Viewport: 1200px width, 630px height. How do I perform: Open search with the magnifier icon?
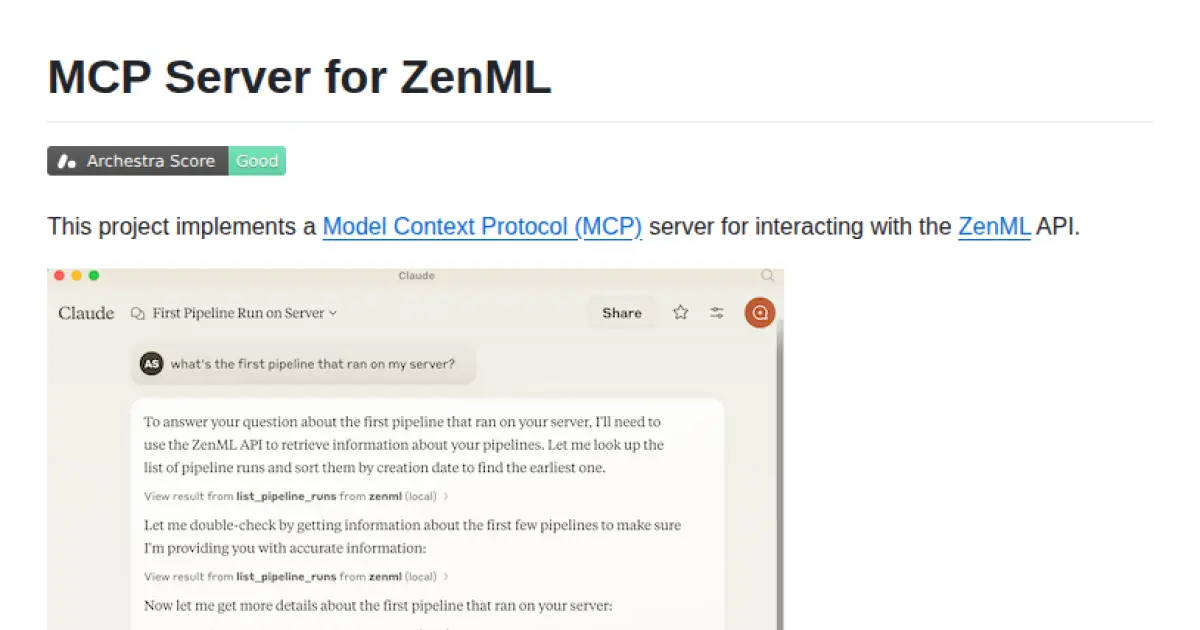pos(766,275)
